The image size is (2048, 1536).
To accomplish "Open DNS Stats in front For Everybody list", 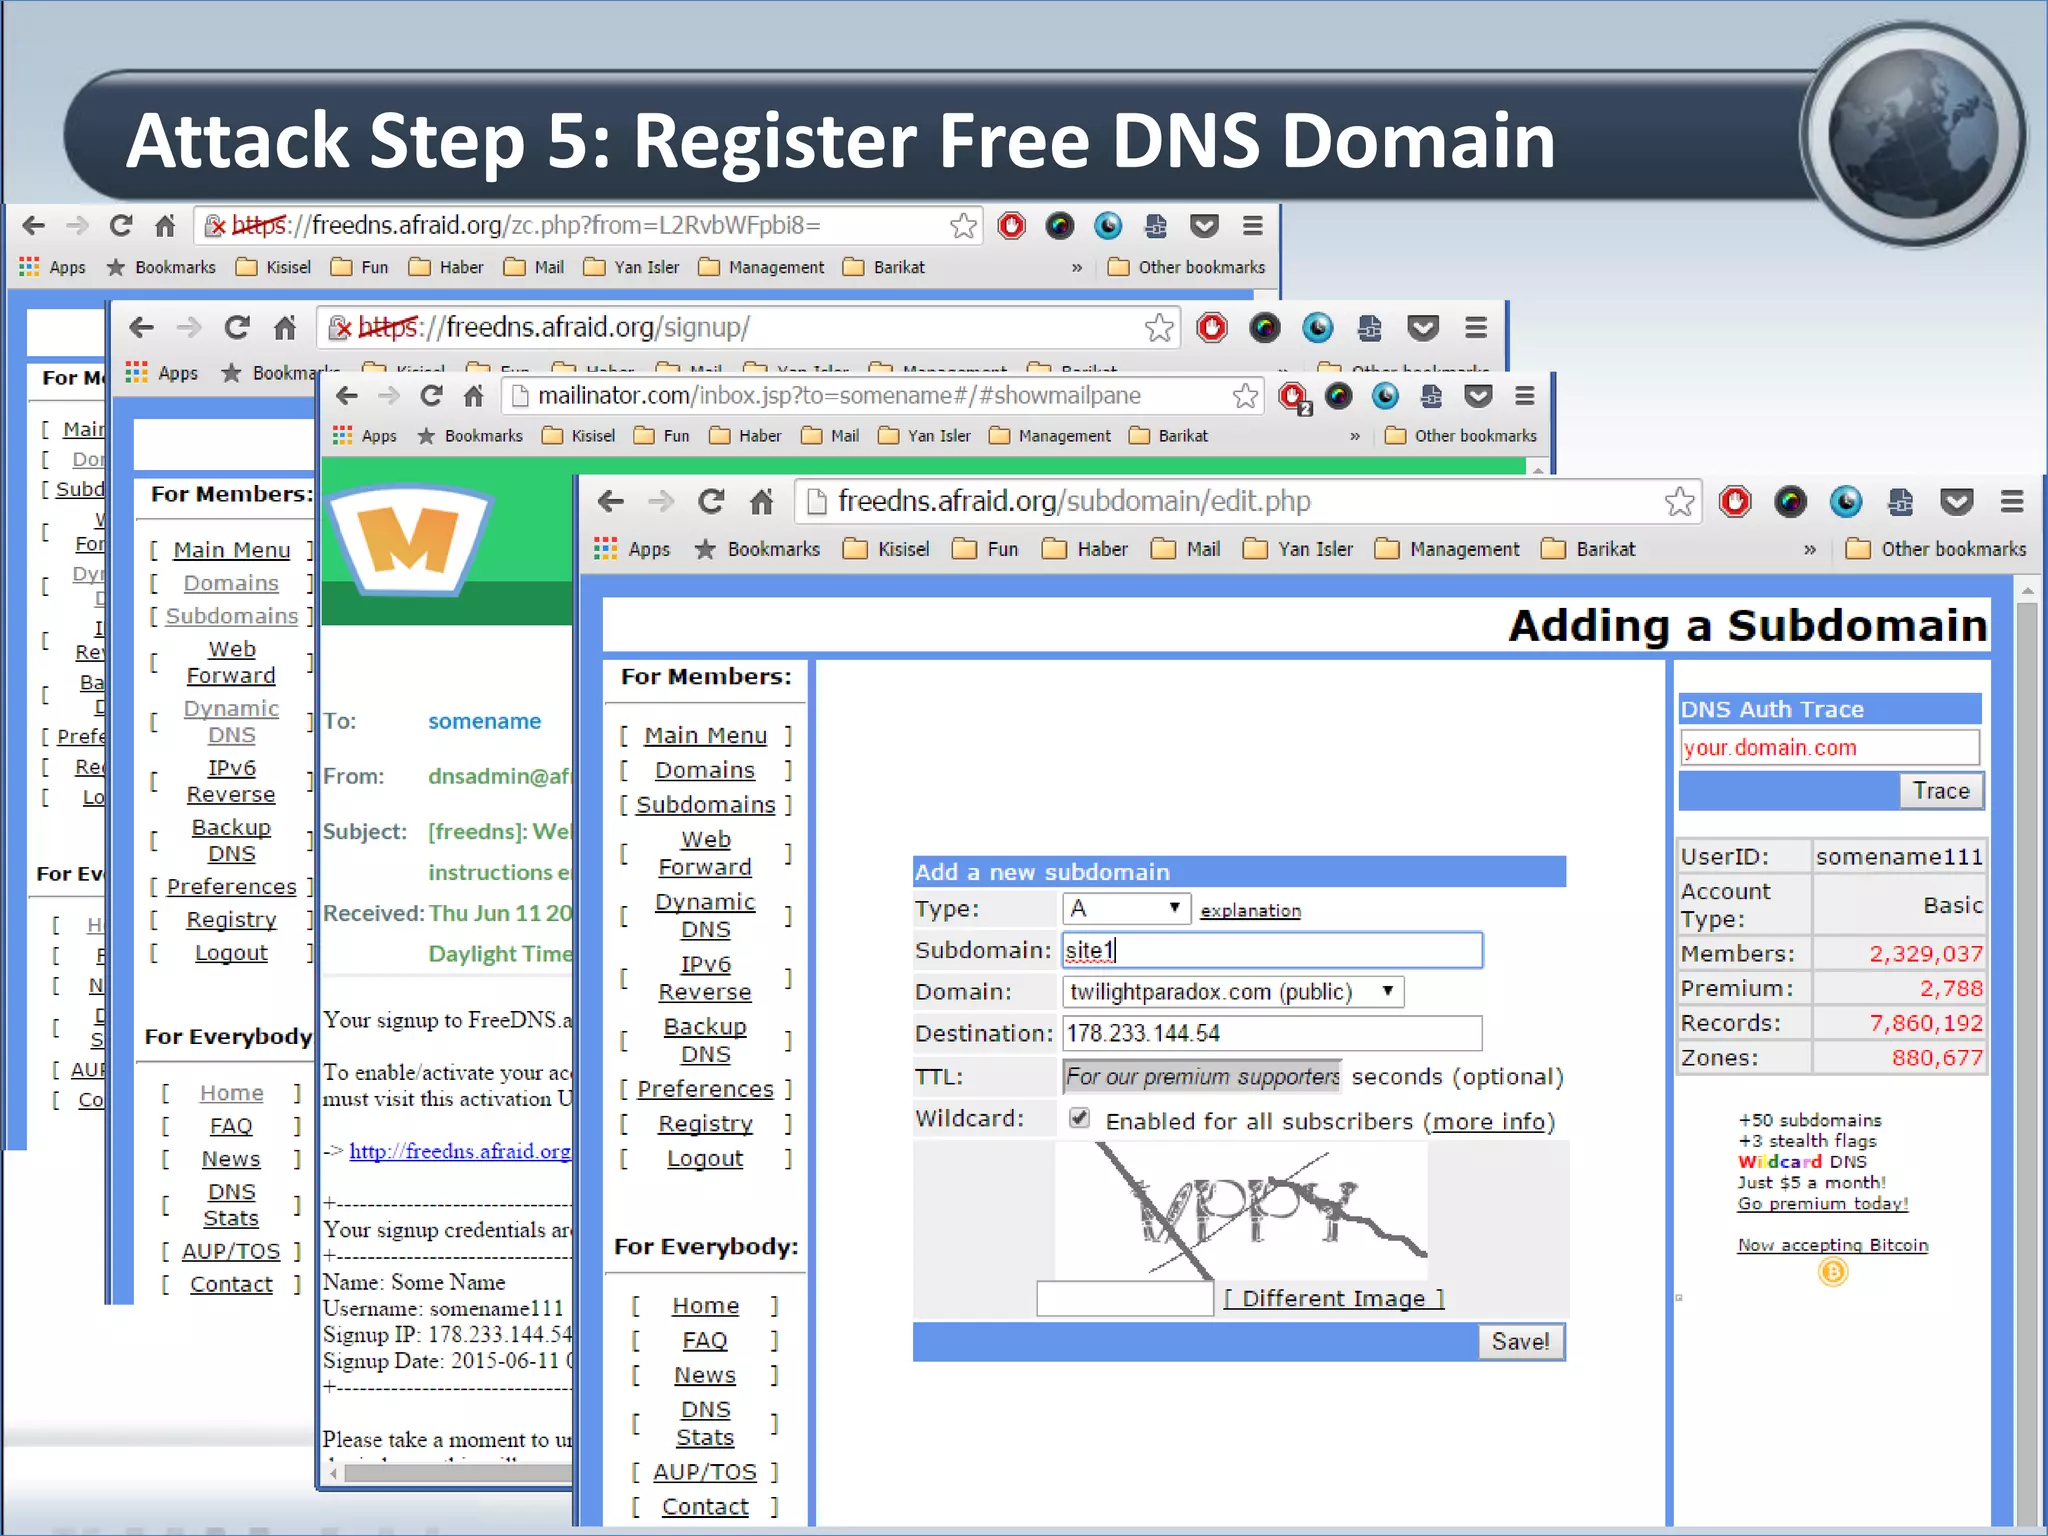I will 705,1424.
